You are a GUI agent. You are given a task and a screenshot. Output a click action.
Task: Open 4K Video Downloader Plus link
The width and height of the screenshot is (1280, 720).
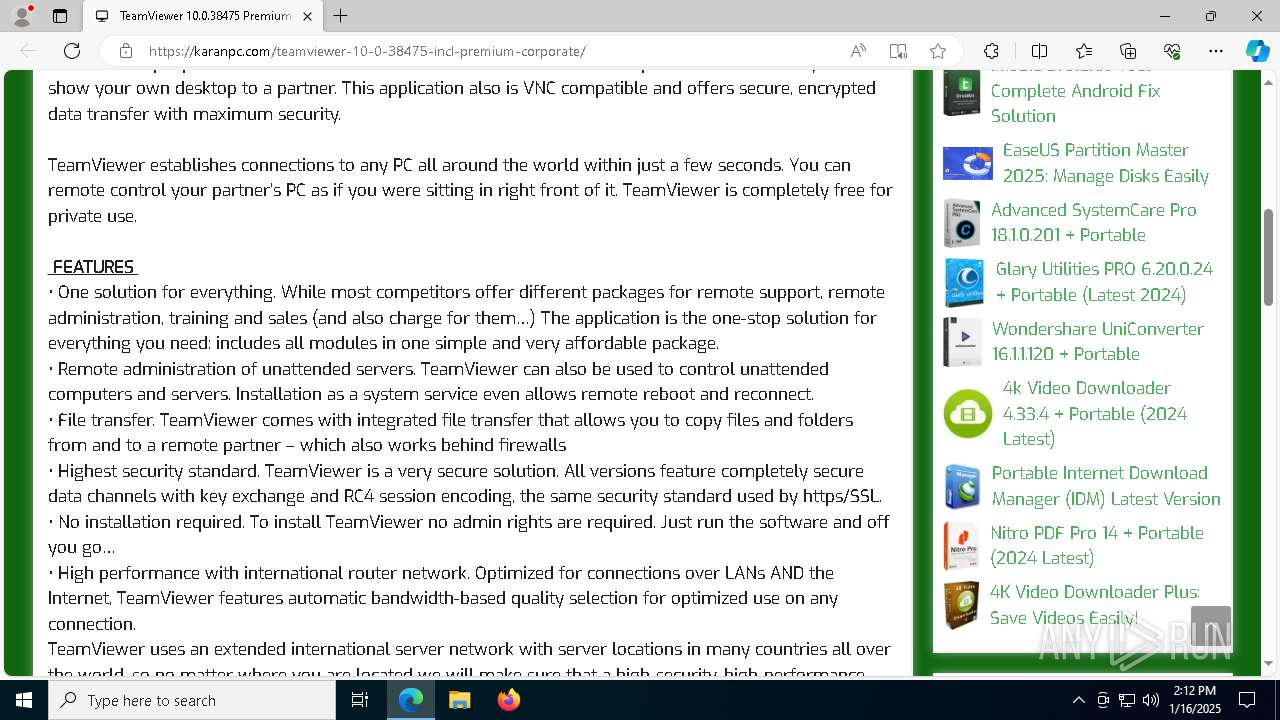click(1094, 605)
